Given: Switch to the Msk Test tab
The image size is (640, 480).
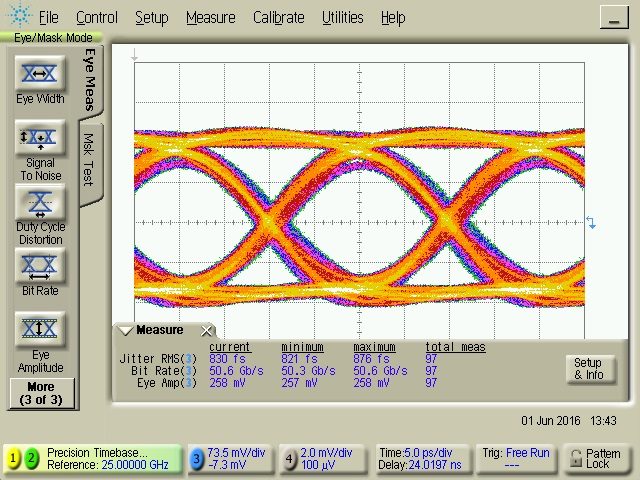Looking at the screenshot, I should pyautogui.click(x=89, y=160).
